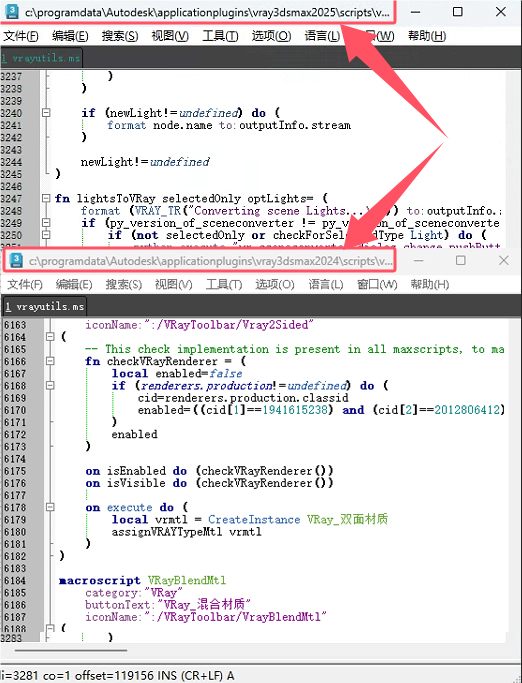Click the horizontal scrollbar thumb at the bottom
This screenshot has height=683, width=522.
[x=71, y=650]
